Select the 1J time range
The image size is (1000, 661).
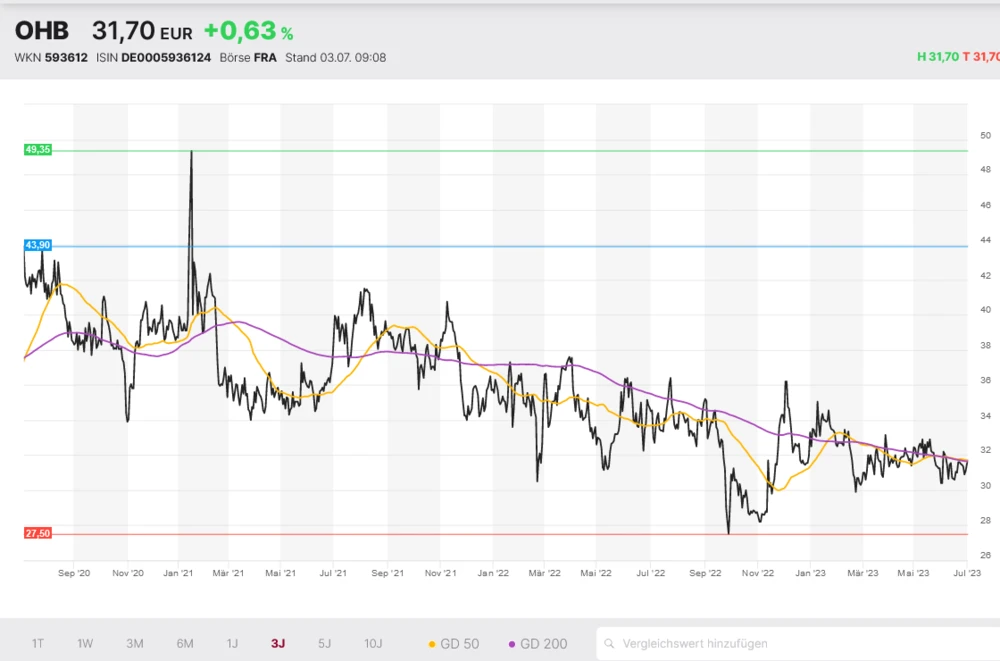232,644
